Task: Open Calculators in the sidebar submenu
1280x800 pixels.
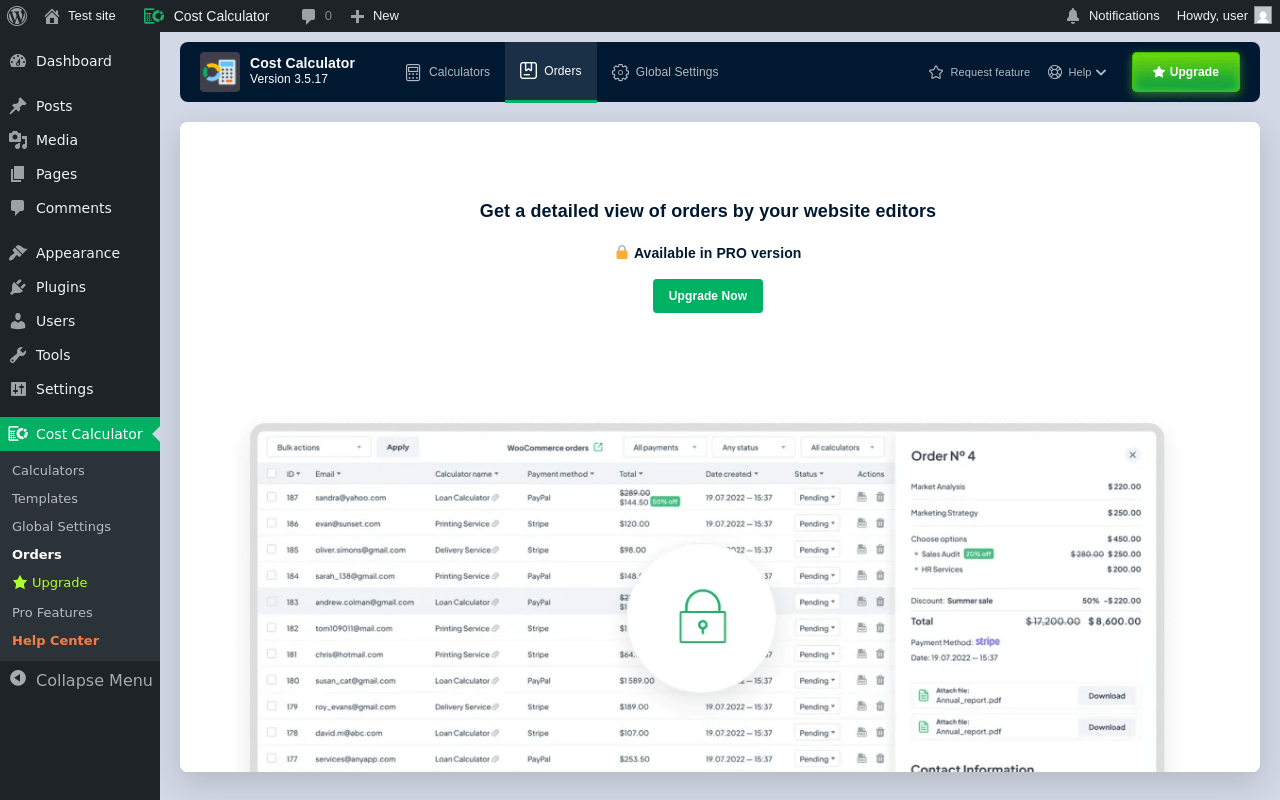Action: pos(48,470)
